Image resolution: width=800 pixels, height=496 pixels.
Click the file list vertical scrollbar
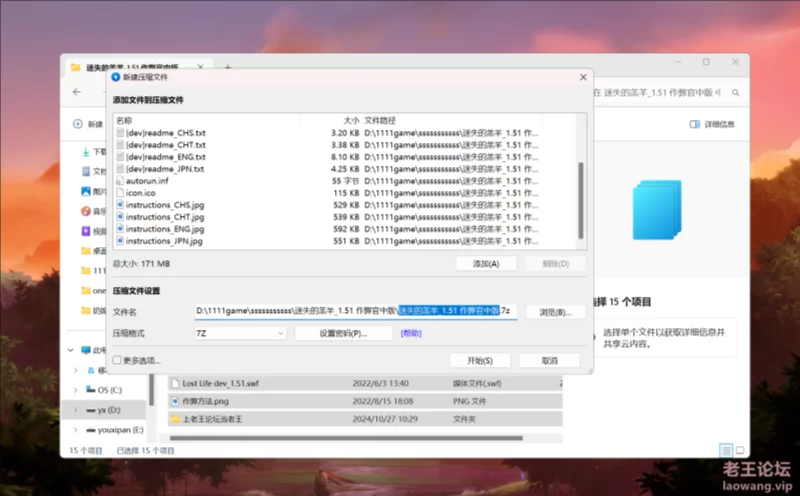click(580, 190)
